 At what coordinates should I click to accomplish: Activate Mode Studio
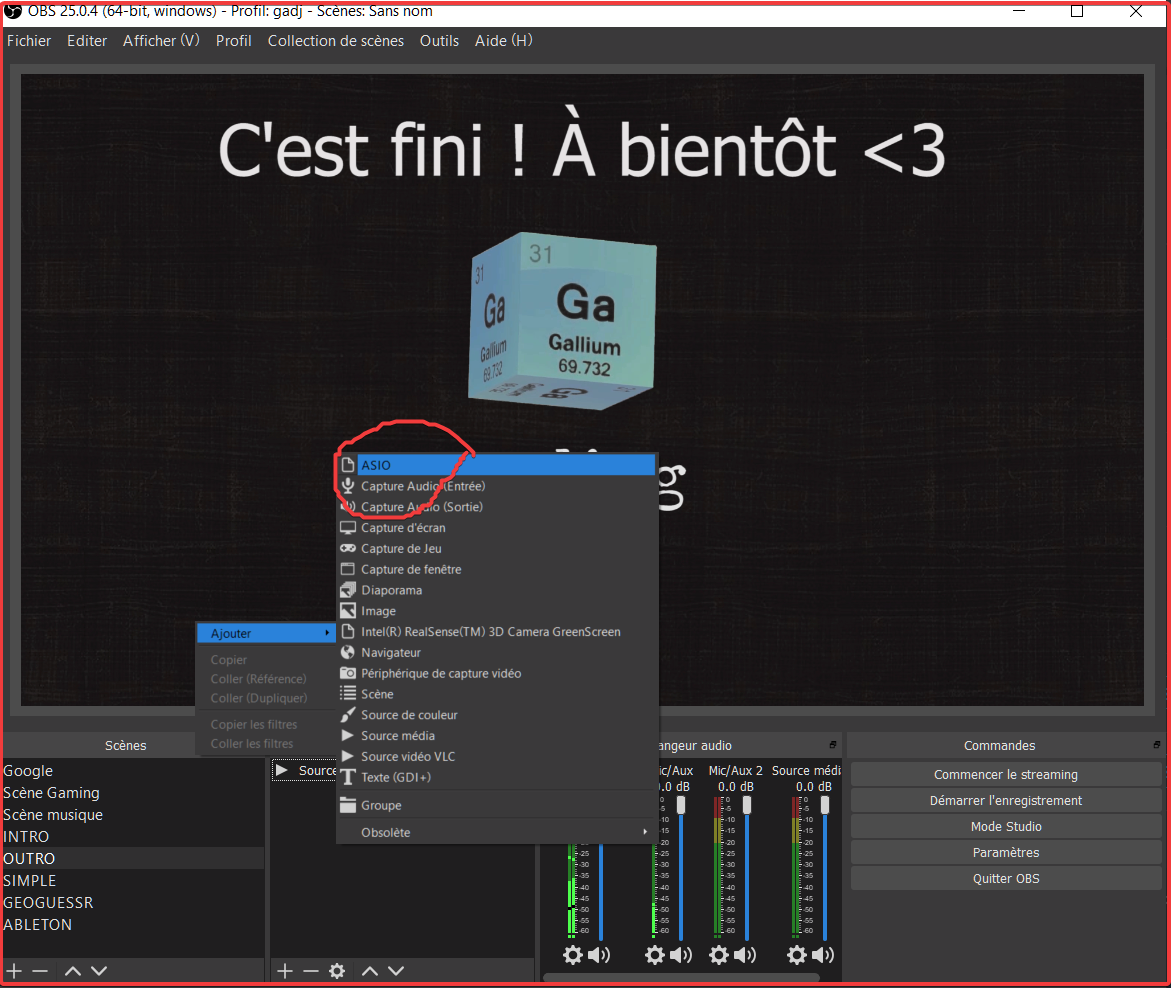(x=1004, y=826)
